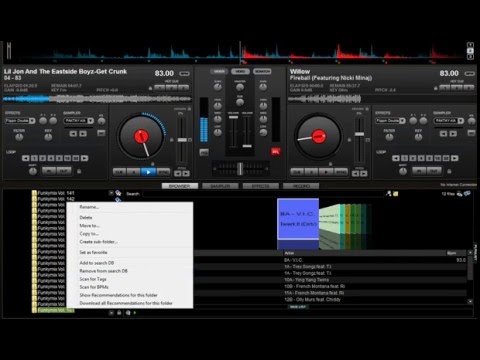
Task: Click right deck pitch slider handle
Action: [x=360, y=134]
